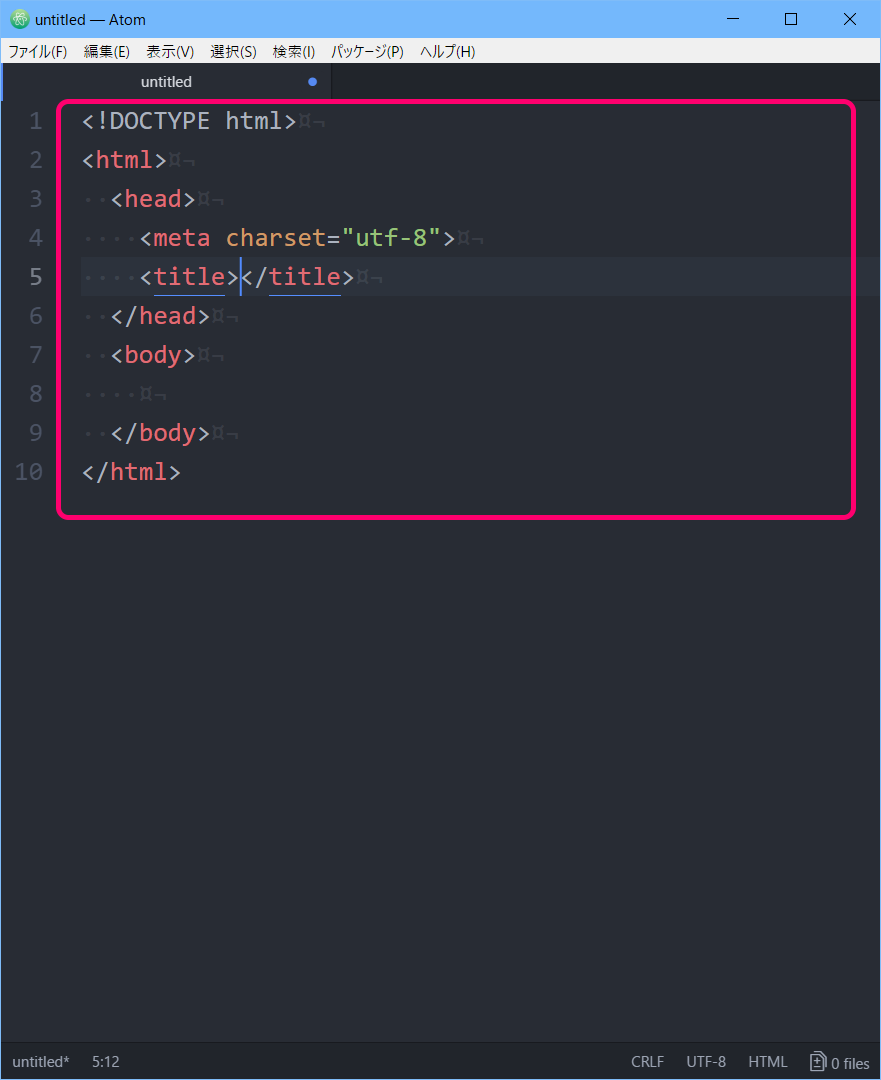Open the Git changes 0 files icon
This screenshot has height=1080, width=881.
(839, 1062)
